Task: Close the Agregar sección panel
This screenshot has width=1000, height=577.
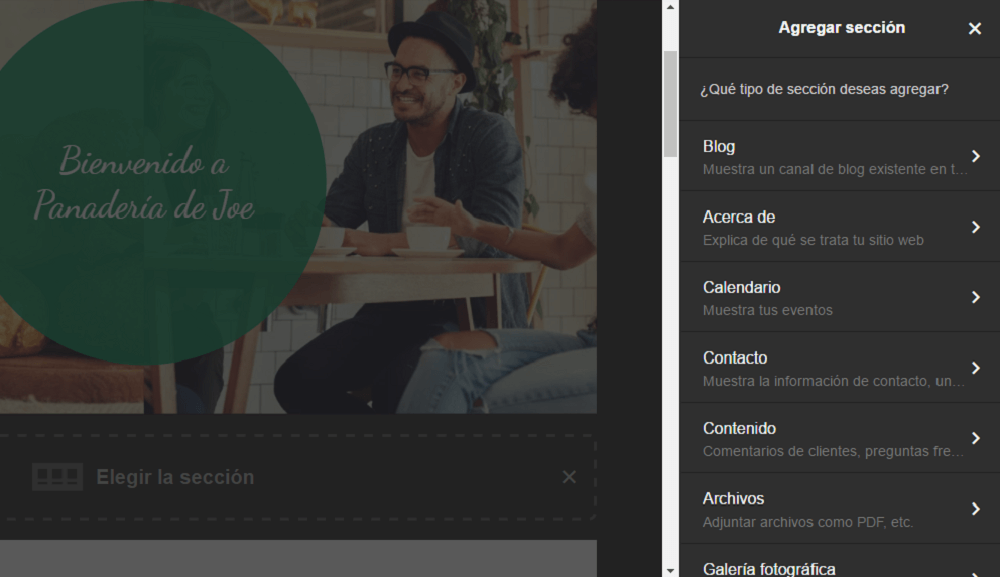Action: click(x=975, y=29)
